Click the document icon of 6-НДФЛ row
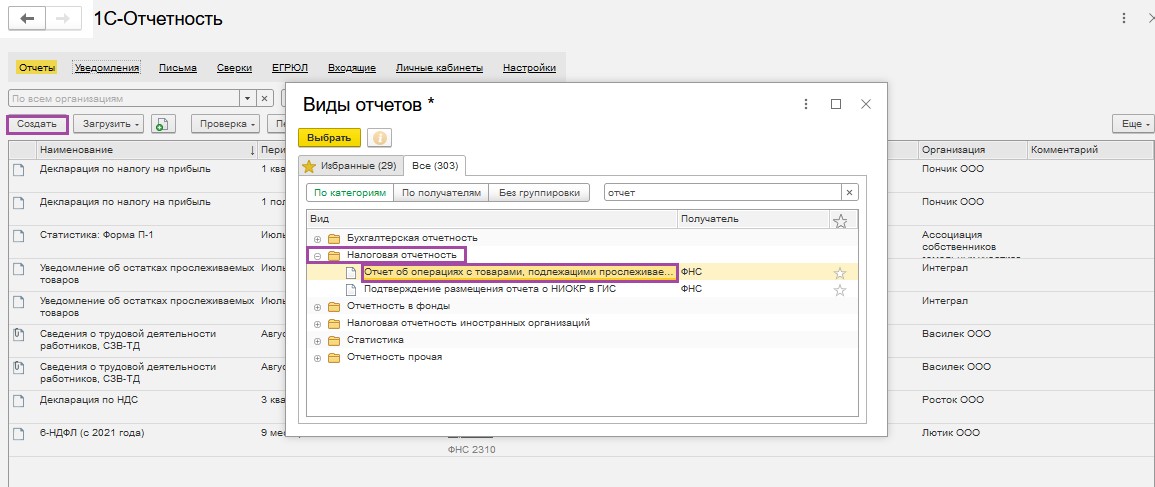The image size is (1155, 487). (18, 432)
